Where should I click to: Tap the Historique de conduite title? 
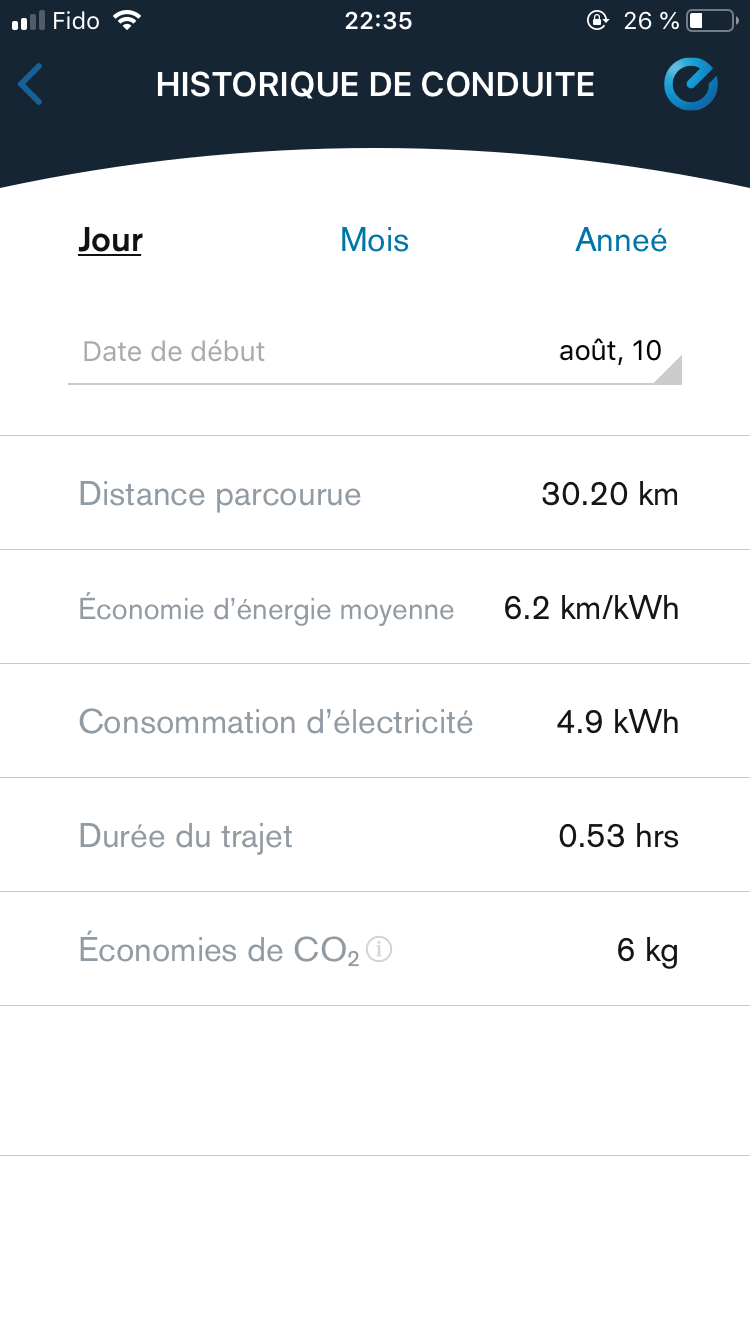tap(375, 85)
